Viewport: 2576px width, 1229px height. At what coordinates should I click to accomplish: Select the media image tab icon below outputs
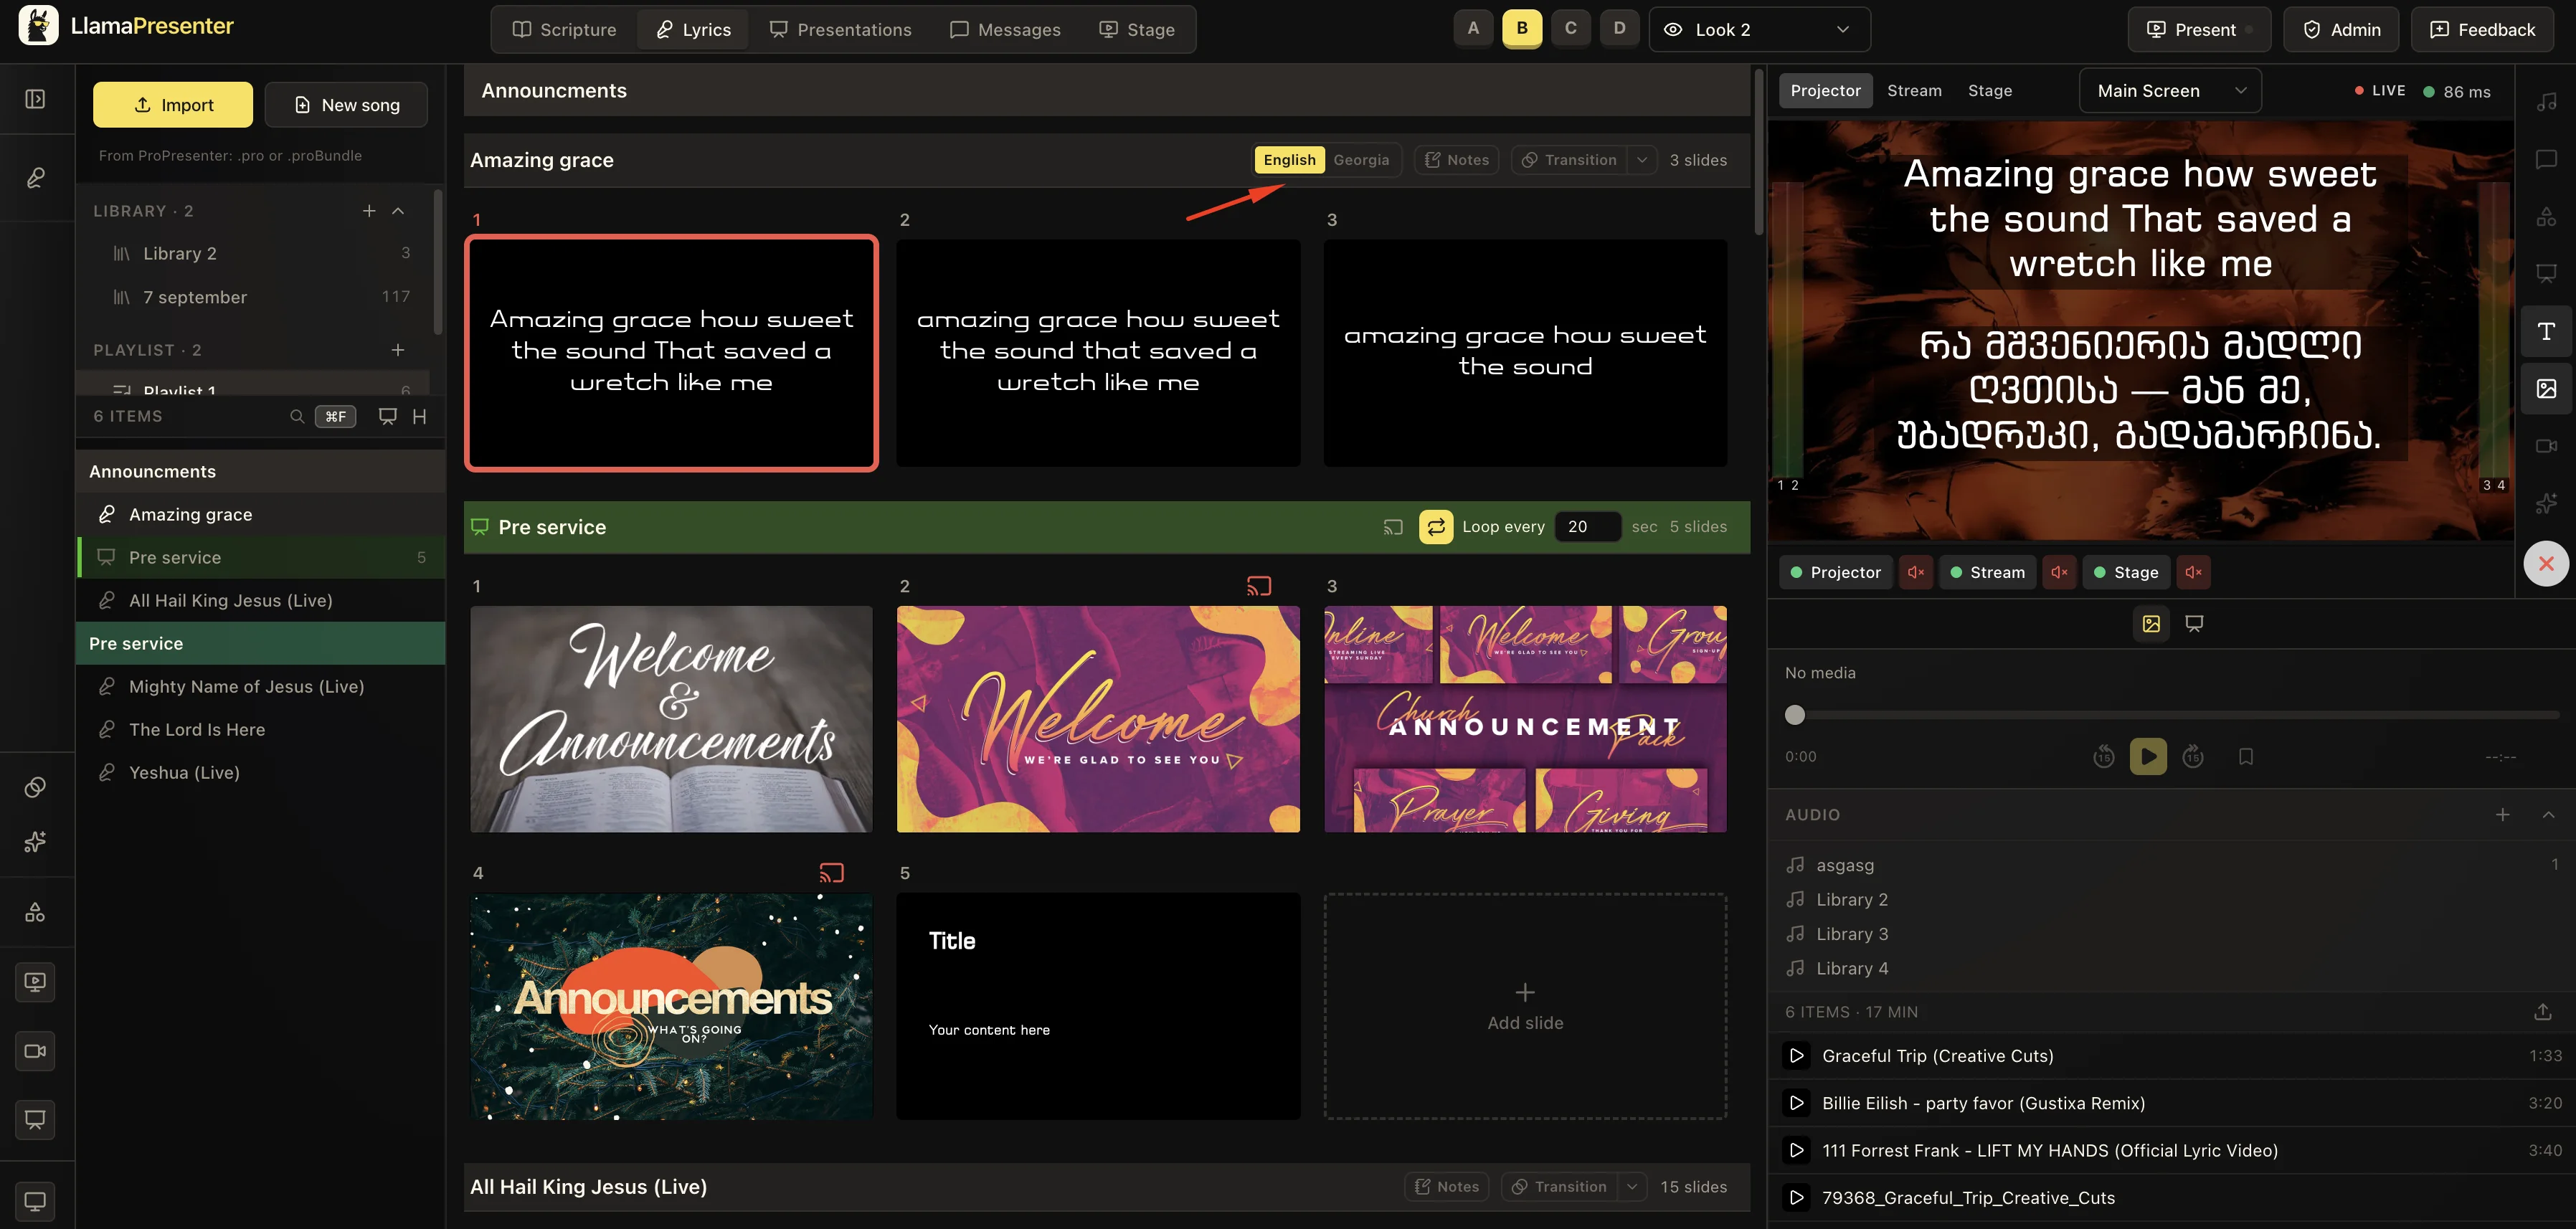(x=2151, y=624)
